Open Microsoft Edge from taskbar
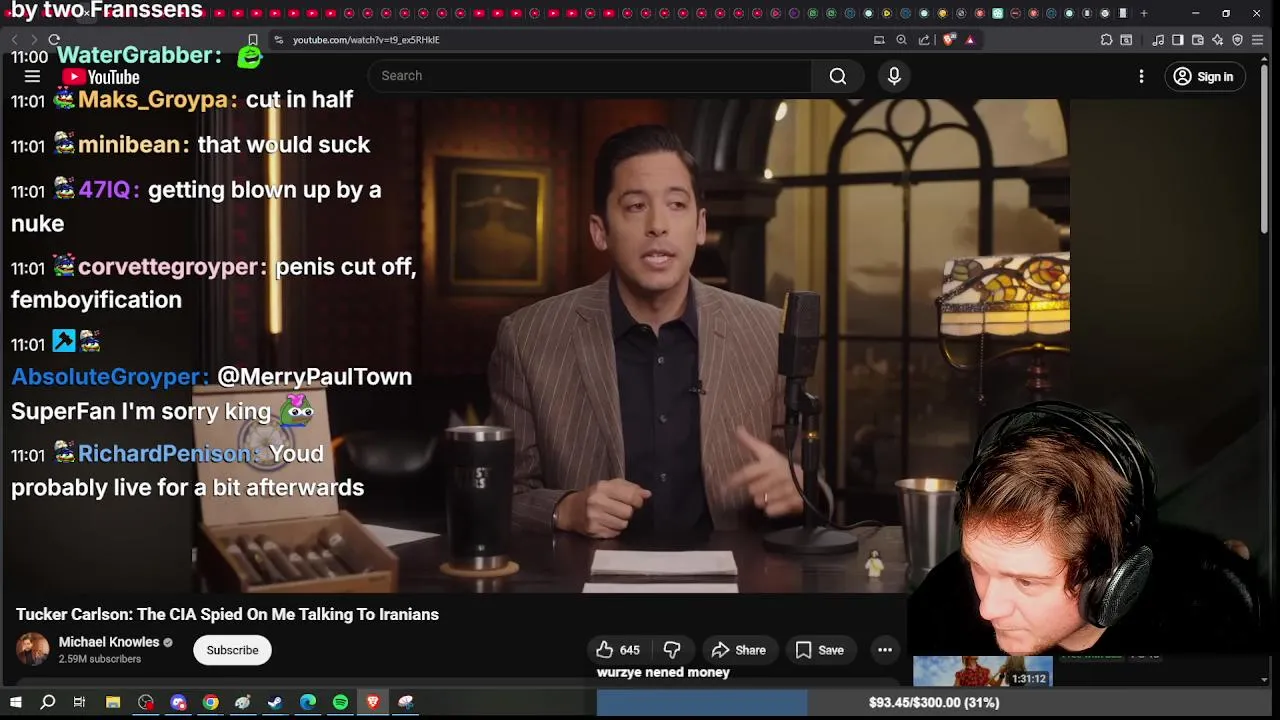This screenshot has height=720, width=1280. pos(308,703)
